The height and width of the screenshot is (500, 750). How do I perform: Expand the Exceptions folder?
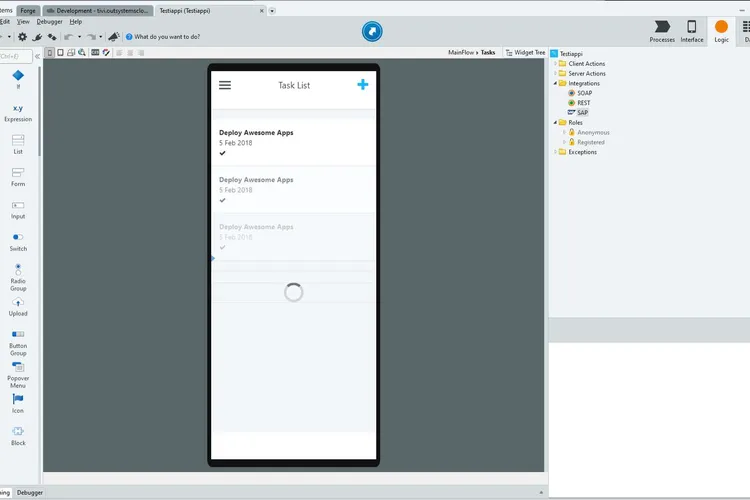[x=555, y=152]
